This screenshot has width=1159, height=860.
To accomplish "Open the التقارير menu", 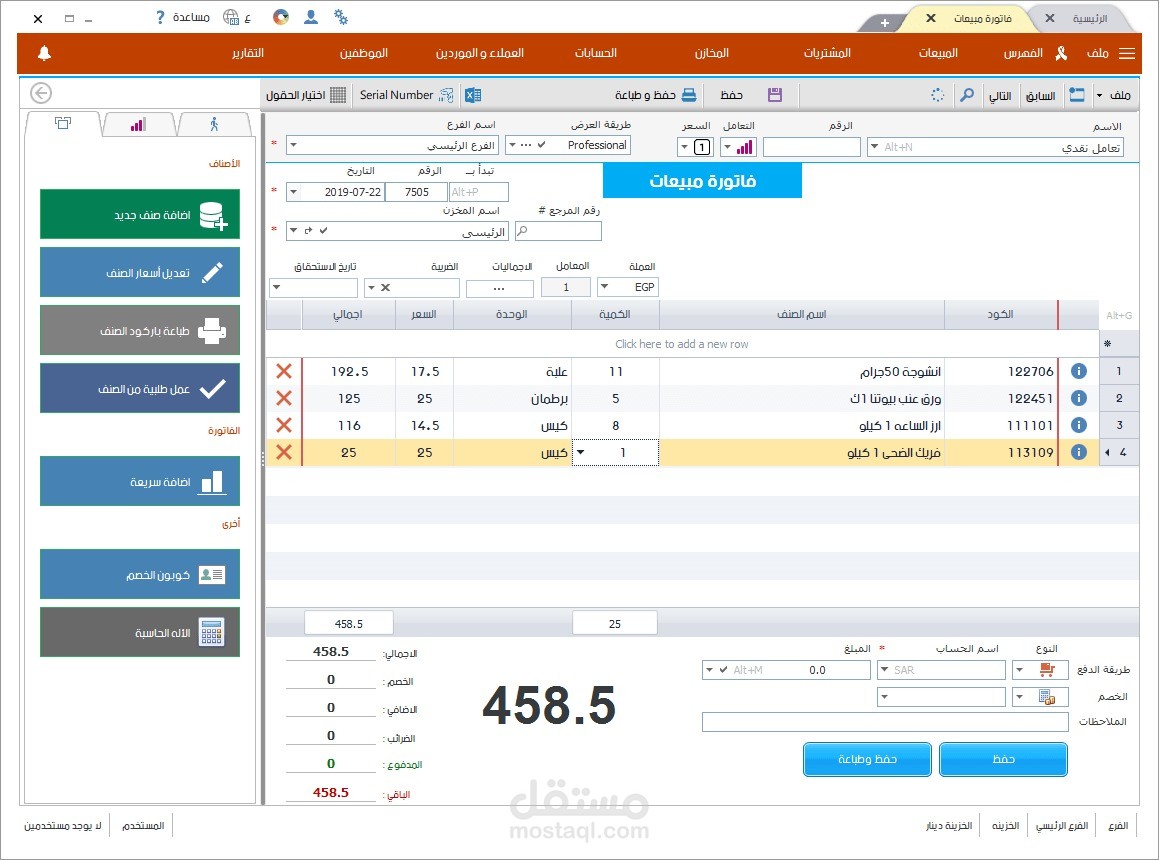I will pyautogui.click(x=248, y=53).
